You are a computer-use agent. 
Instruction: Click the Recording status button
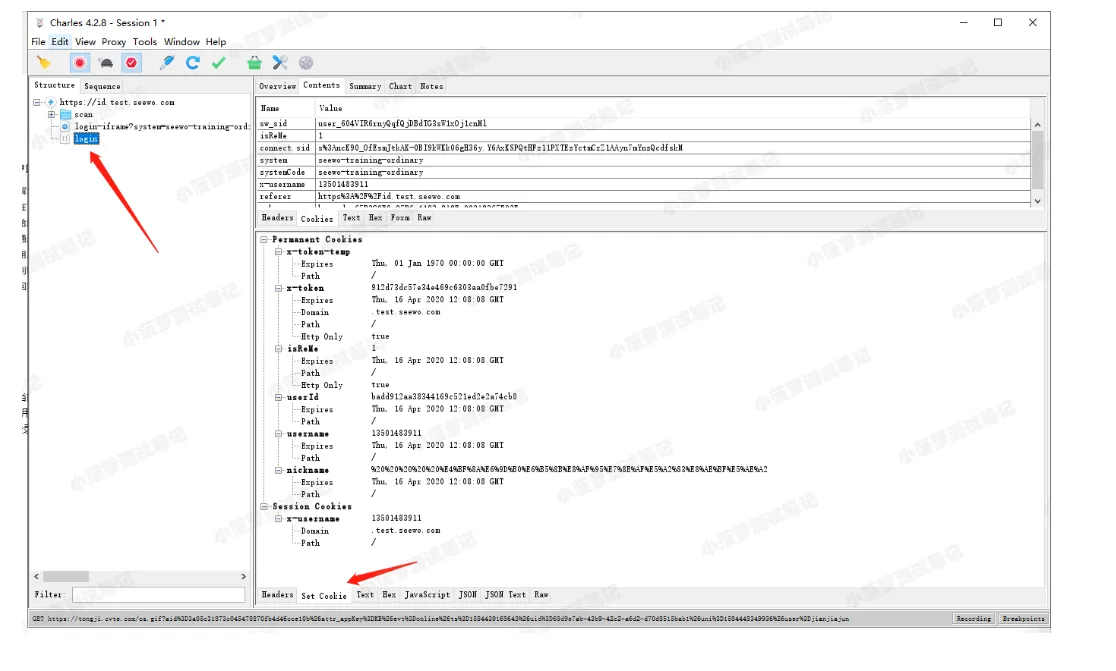click(974, 619)
